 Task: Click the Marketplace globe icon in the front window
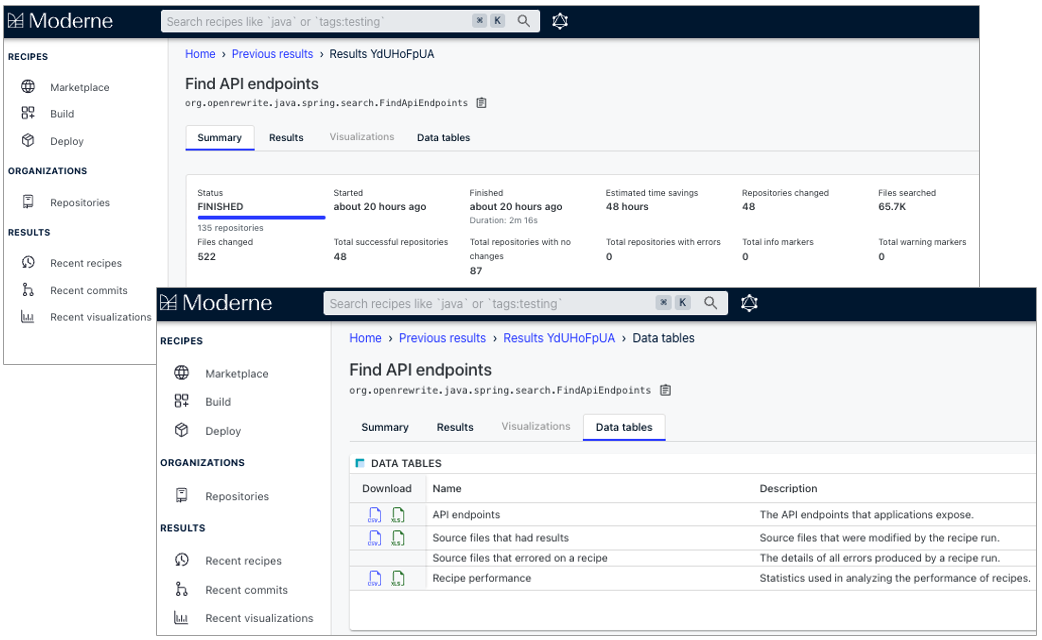click(181, 373)
